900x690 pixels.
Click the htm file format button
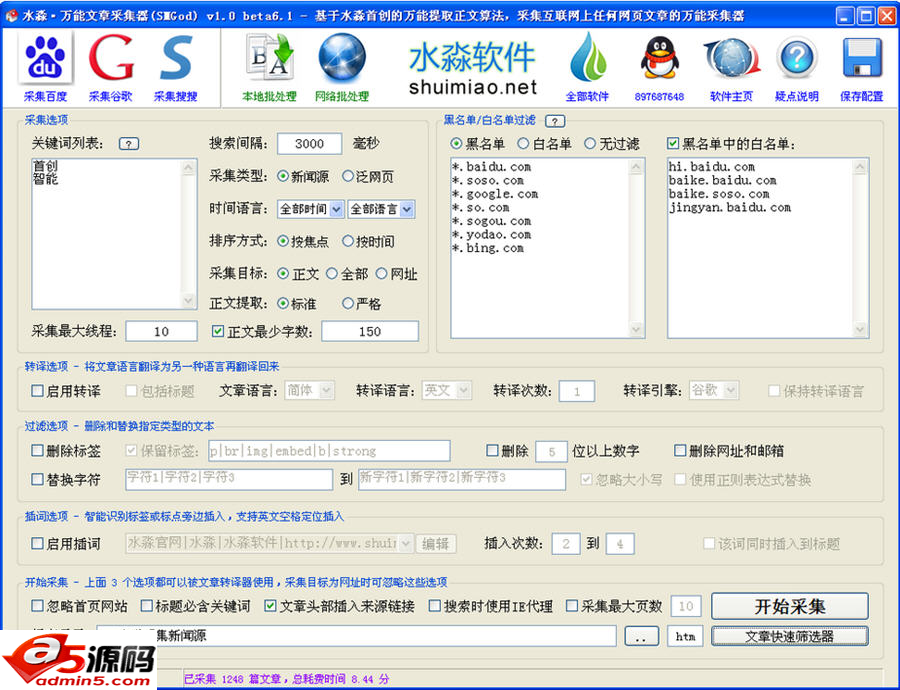click(685, 636)
